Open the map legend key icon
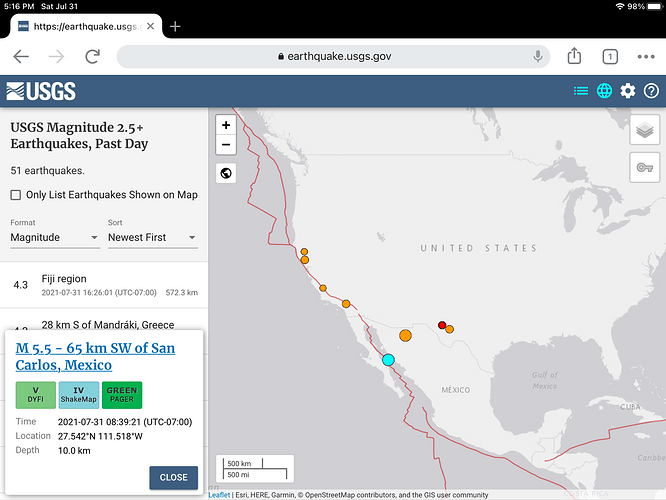The width and height of the screenshot is (666, 500). pyautogui.click(x=644, y=167)
